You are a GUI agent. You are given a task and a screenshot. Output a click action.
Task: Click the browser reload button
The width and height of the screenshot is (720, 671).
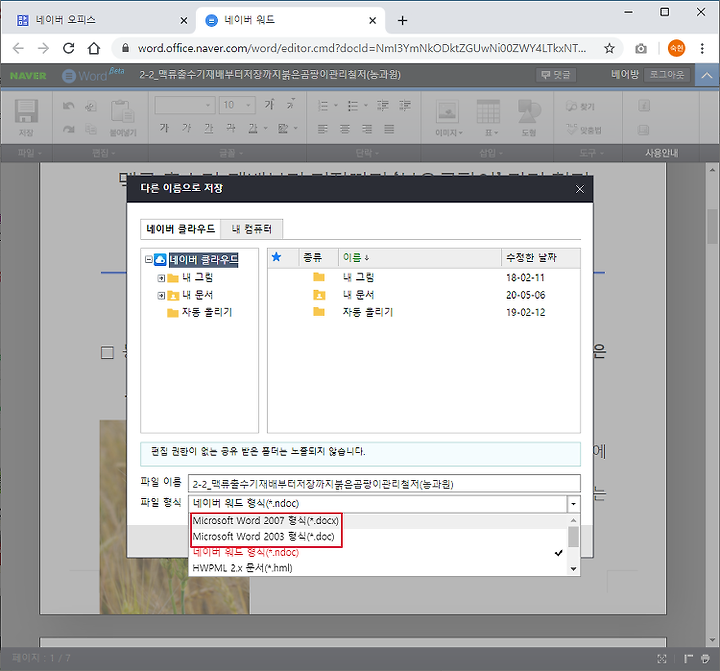point(68,48)
